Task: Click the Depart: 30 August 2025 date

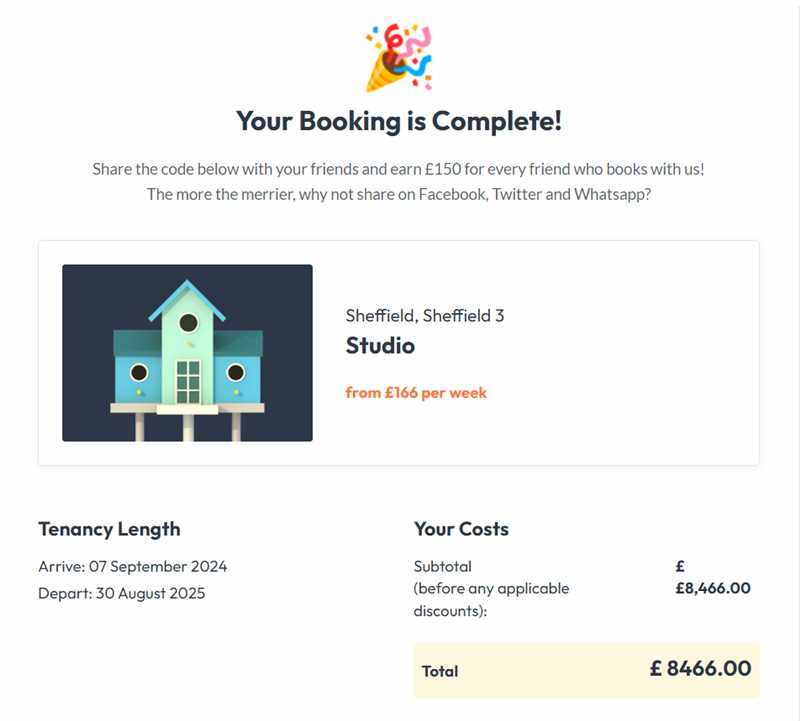Action: click(x=121, y=593)
